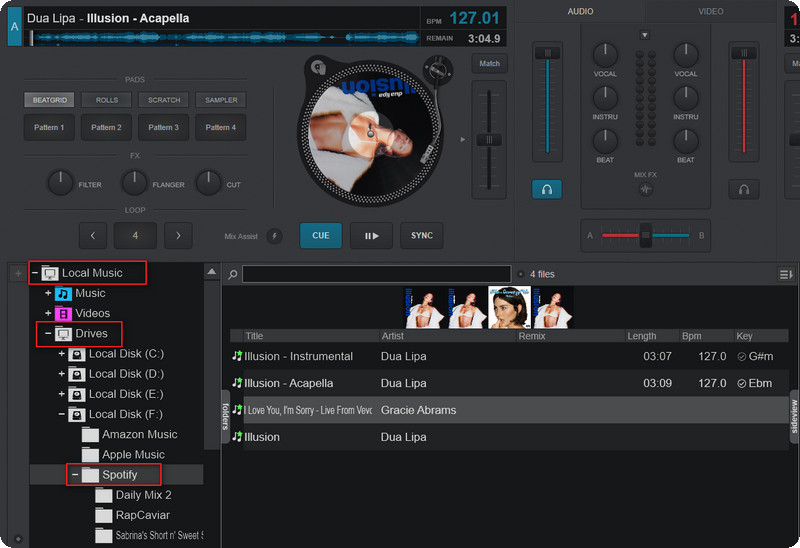Select the SCRATCH pad mode

click(164, 100)
